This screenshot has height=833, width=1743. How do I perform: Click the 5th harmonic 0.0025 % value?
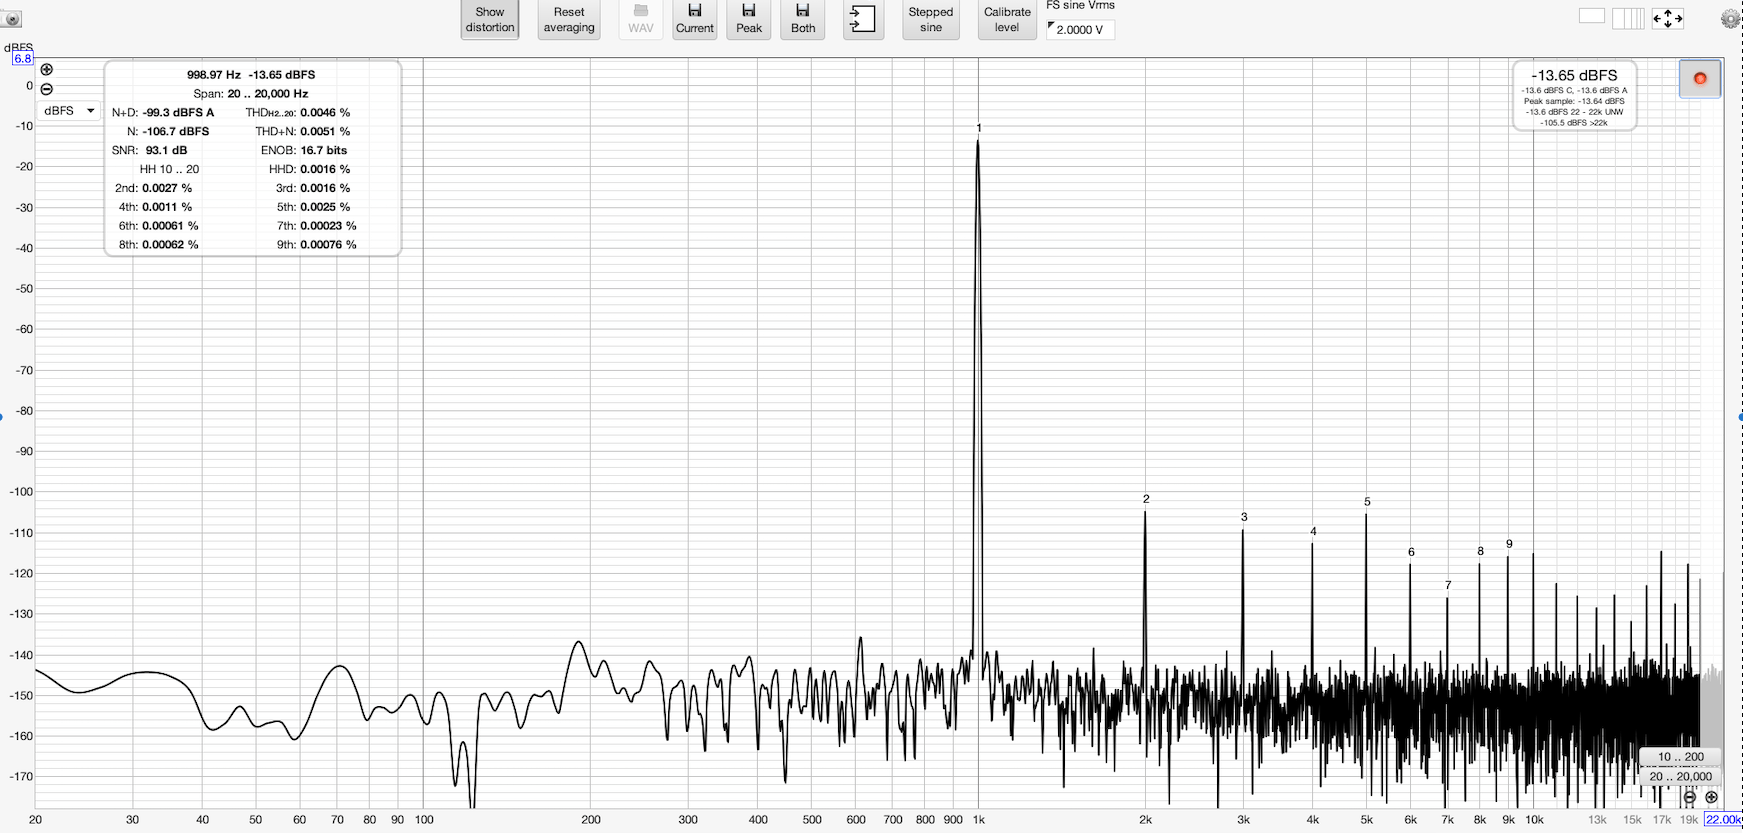(325, 207)
